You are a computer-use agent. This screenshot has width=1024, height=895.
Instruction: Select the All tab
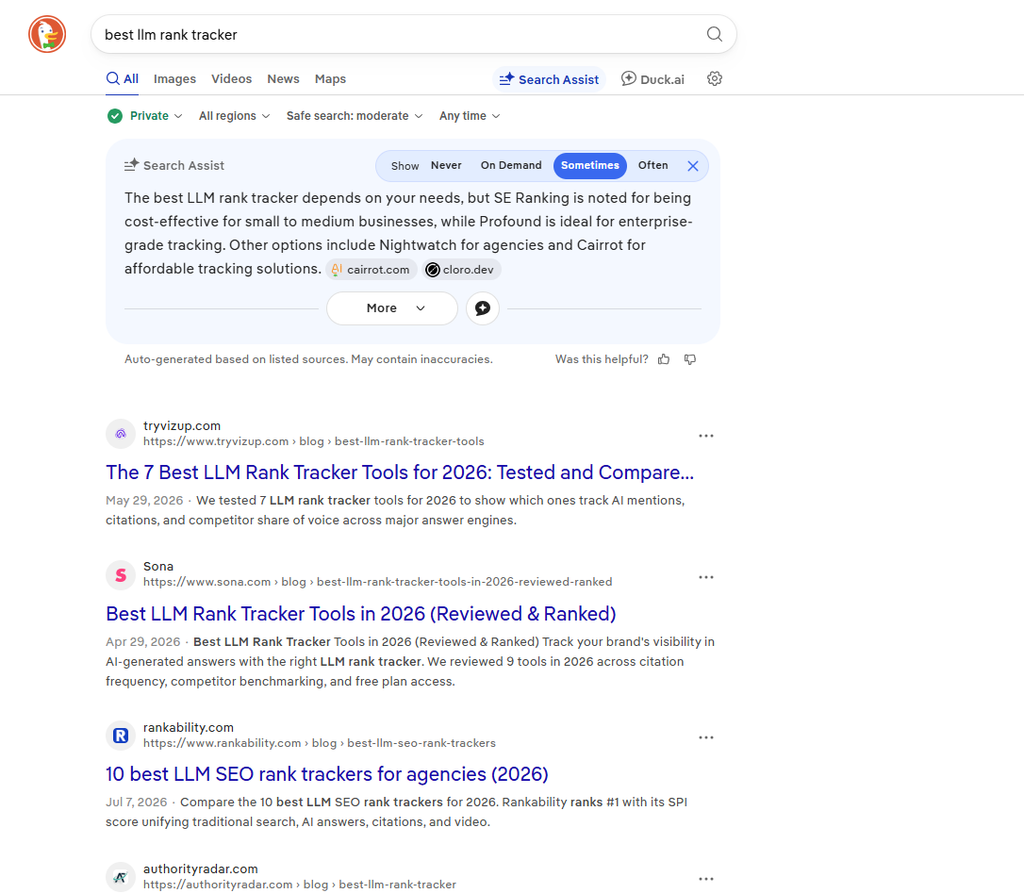point(123,79)
